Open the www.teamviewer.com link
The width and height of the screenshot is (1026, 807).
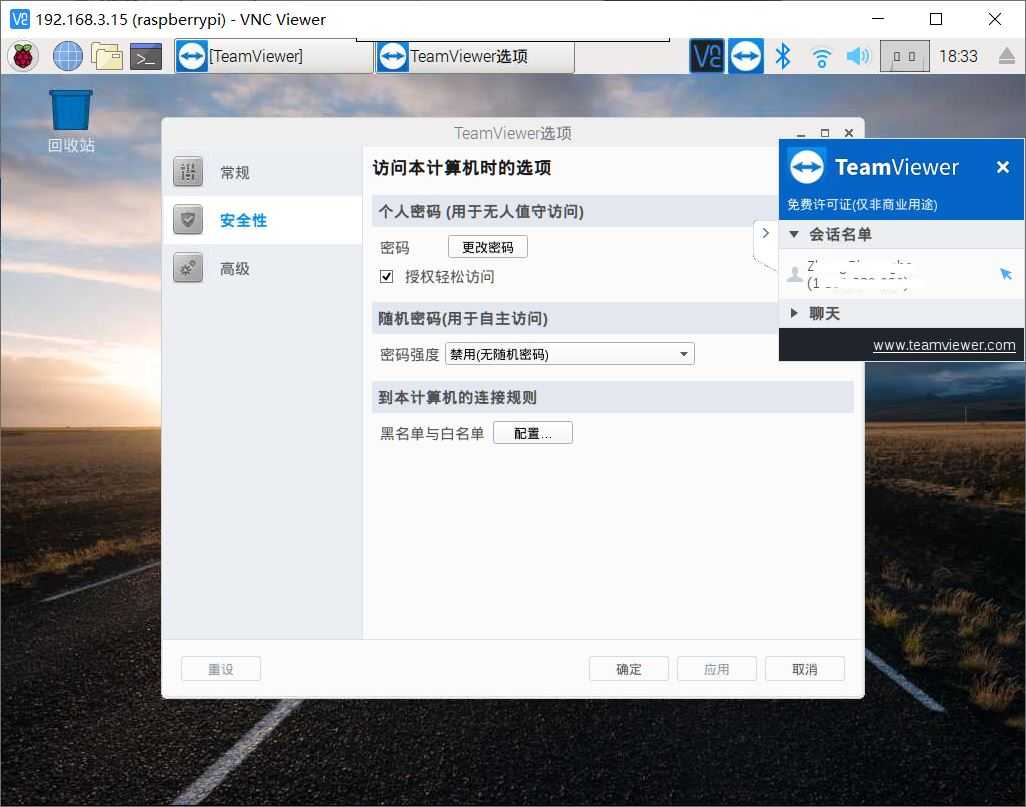(944, 345)
